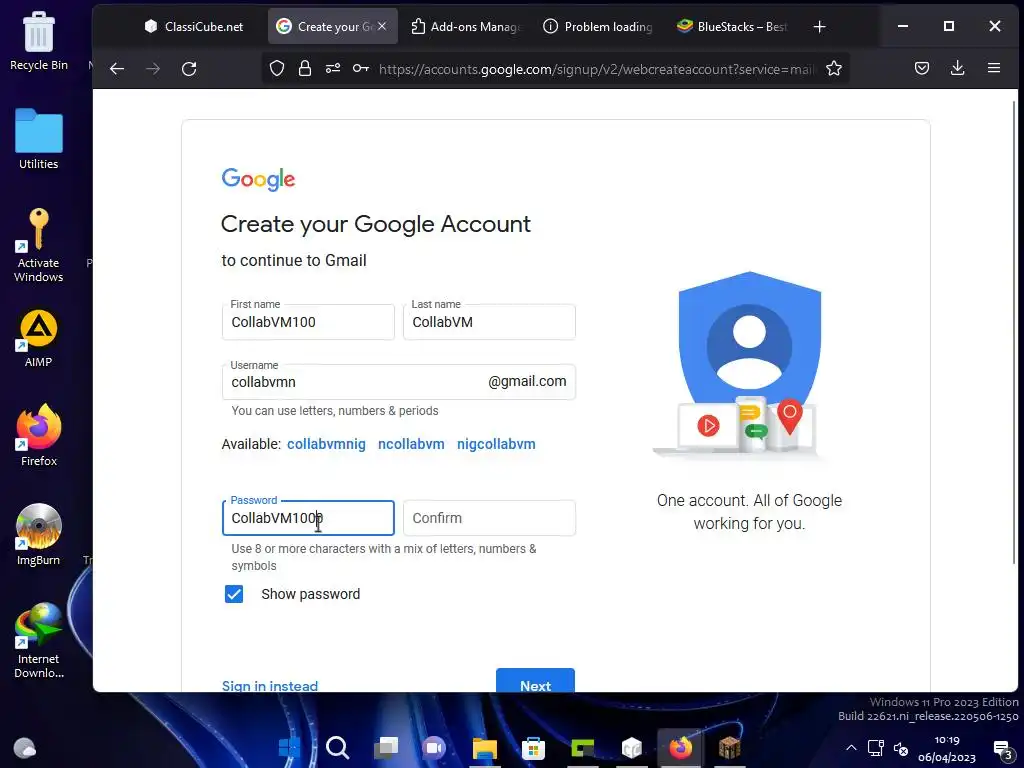Reload the current page
Viewport: 1024px width, 768px height.
pos(189,69)
